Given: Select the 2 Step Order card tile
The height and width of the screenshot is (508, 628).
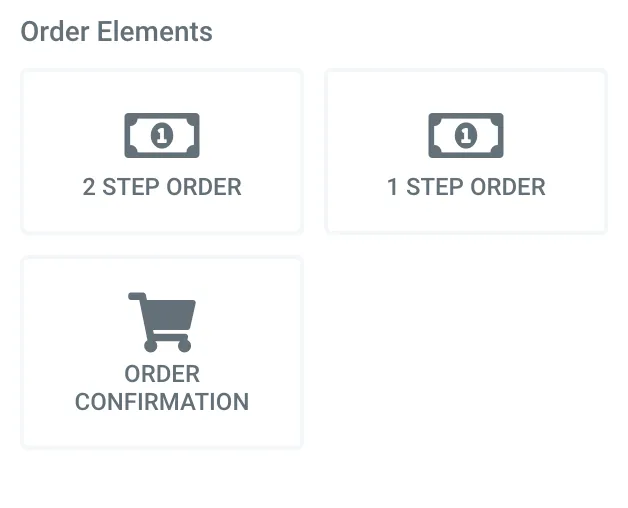Looking at the screenshot, I should click(162, 152).
